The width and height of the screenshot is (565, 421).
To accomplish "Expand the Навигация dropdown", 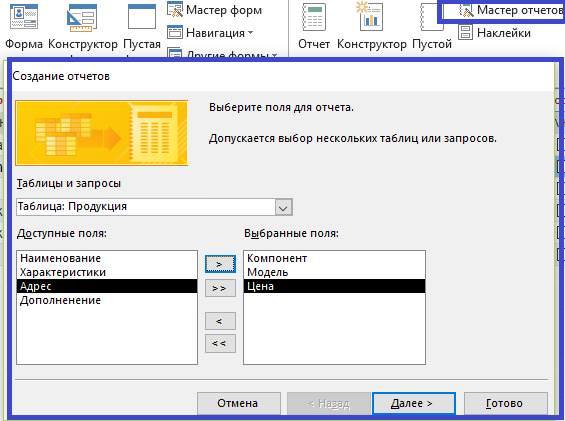I will (211, 33).
